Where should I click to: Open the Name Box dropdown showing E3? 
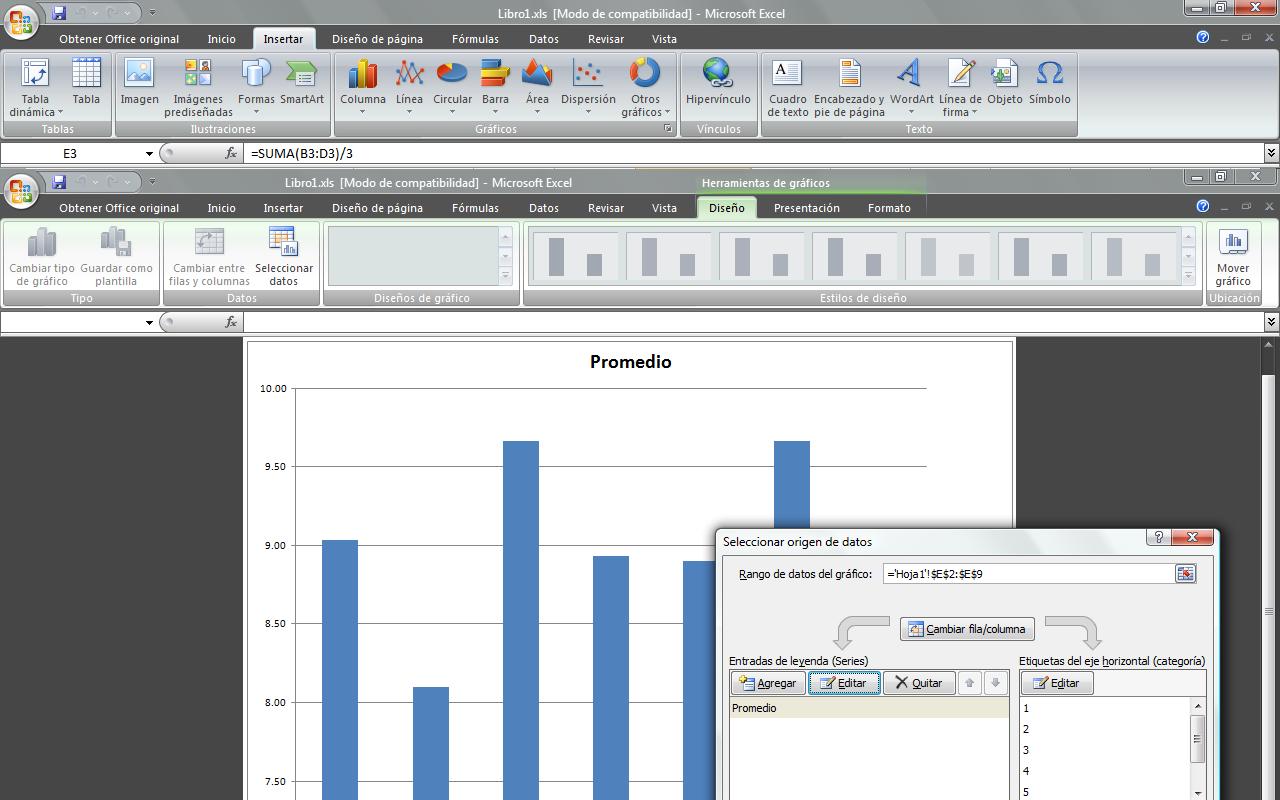(x=149, y=154)
